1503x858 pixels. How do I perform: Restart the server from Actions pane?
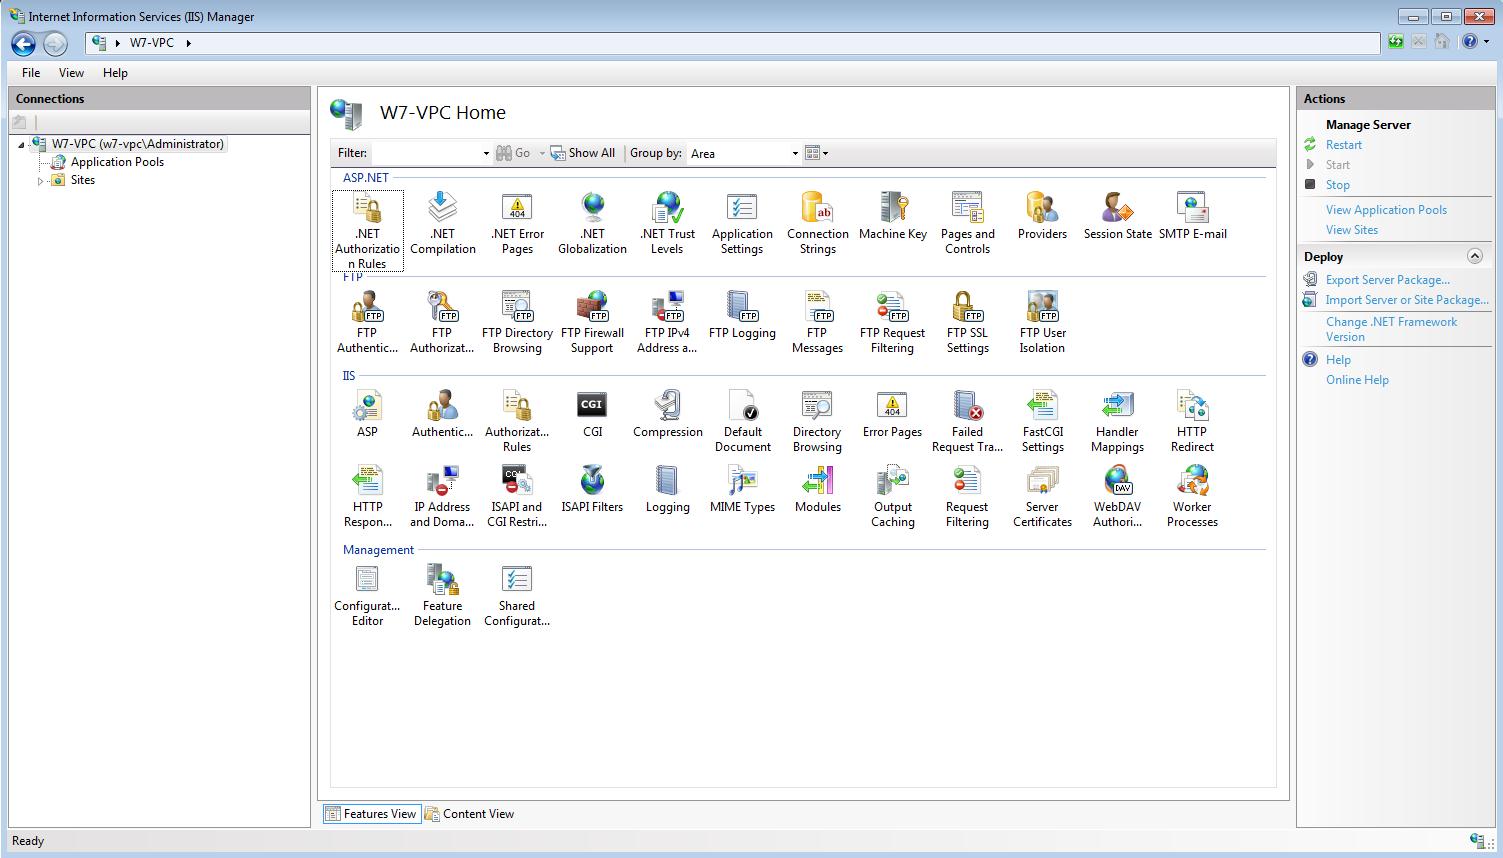[1343, 144]
